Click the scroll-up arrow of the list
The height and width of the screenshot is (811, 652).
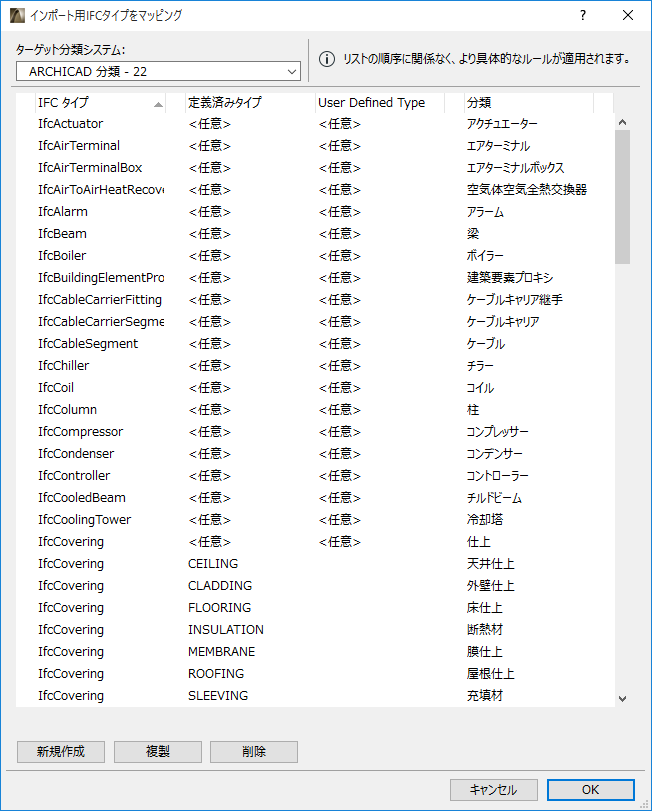(x=623, y=122)
